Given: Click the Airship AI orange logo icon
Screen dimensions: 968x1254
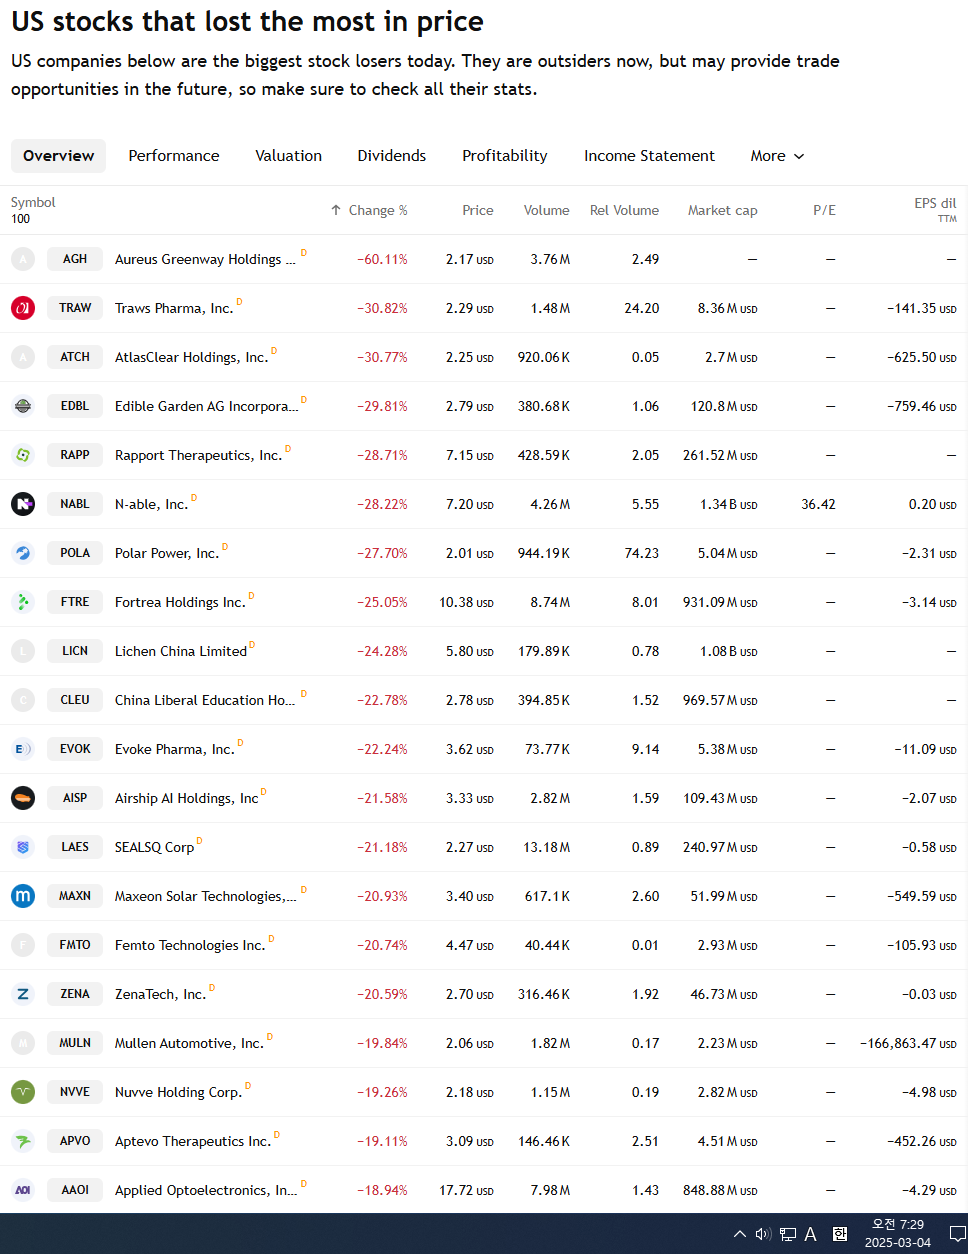Looking at the screenshot, I should coord(23,798).
